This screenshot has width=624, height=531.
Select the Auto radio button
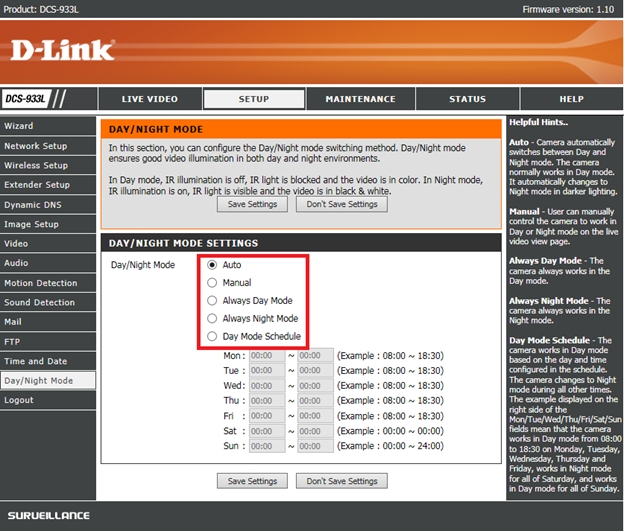pos(211,265)
